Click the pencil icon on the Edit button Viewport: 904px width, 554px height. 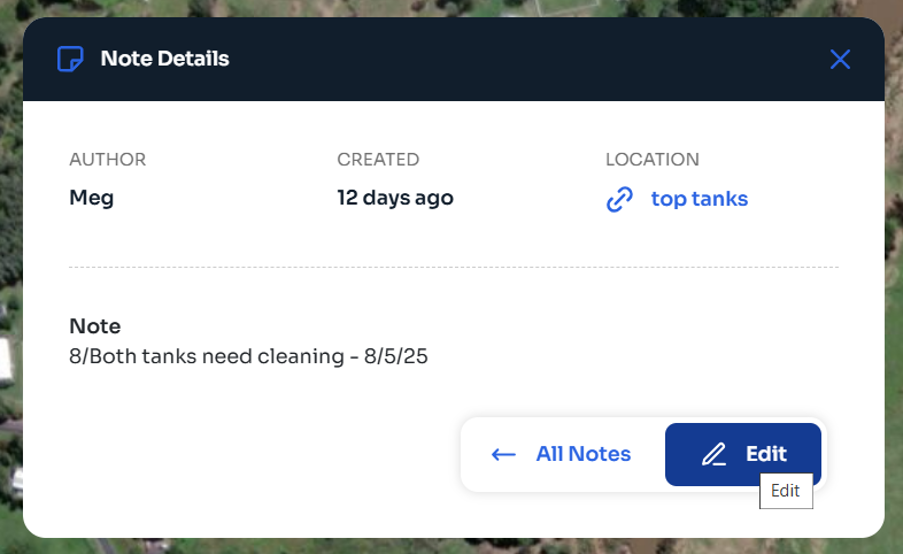click(714, 455)
